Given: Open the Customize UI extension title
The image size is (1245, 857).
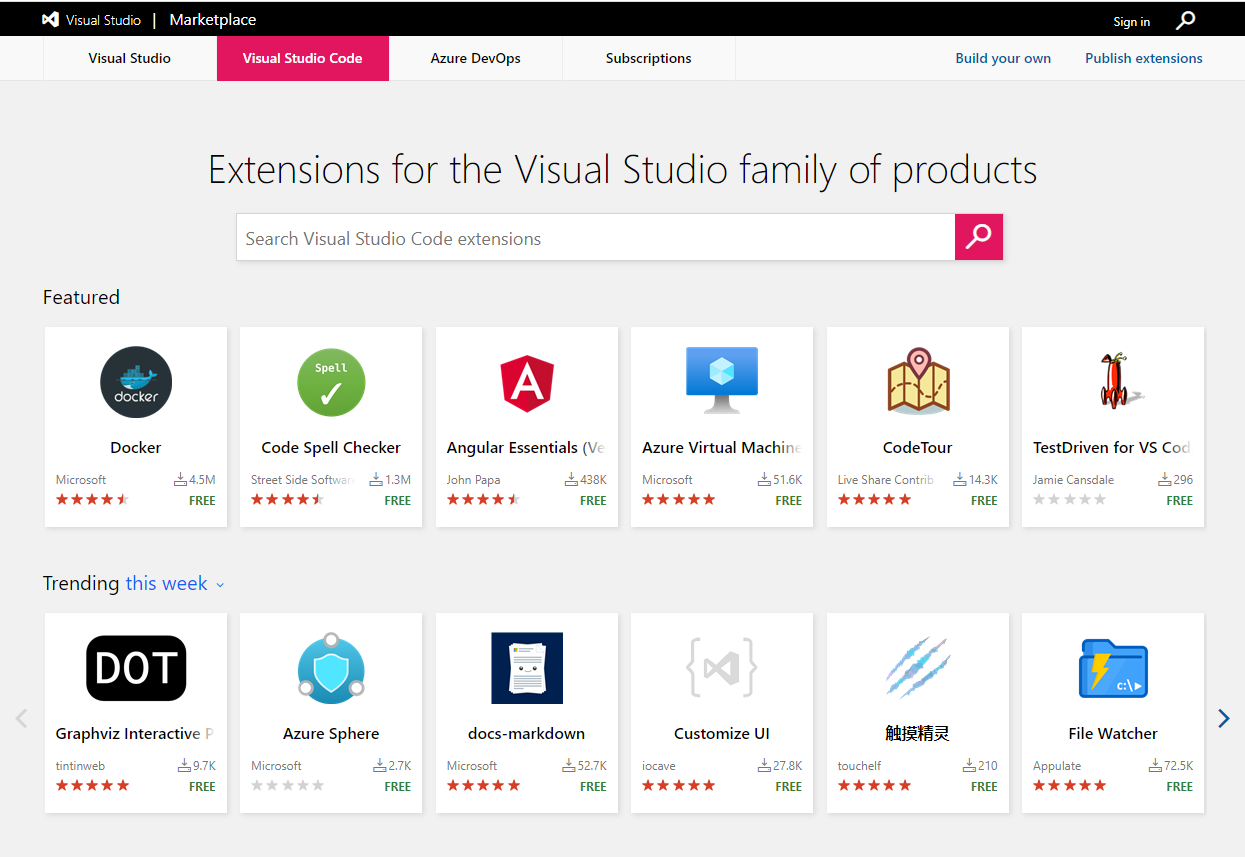Looking at the screenshot, I should tap(722, 733).
